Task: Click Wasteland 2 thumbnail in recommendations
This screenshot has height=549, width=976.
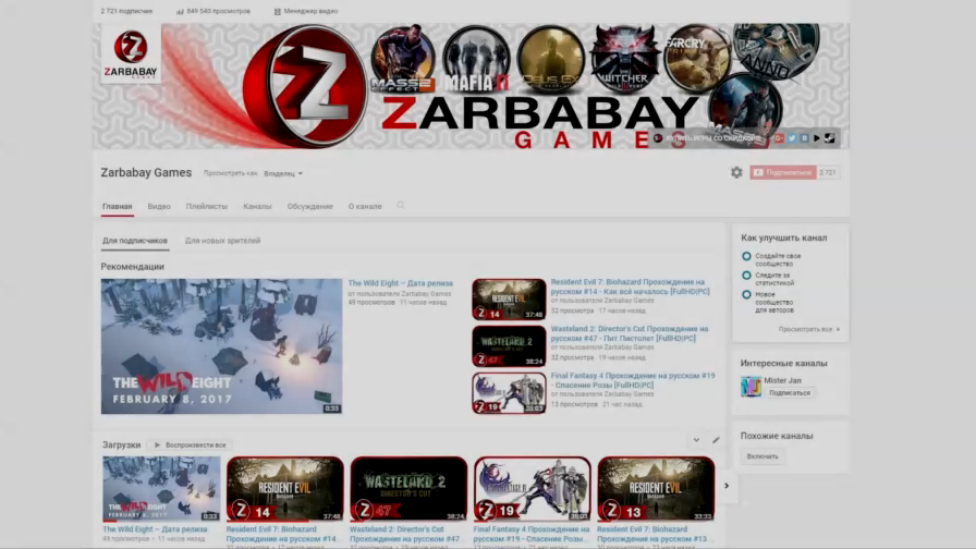Action: (509, 346)
